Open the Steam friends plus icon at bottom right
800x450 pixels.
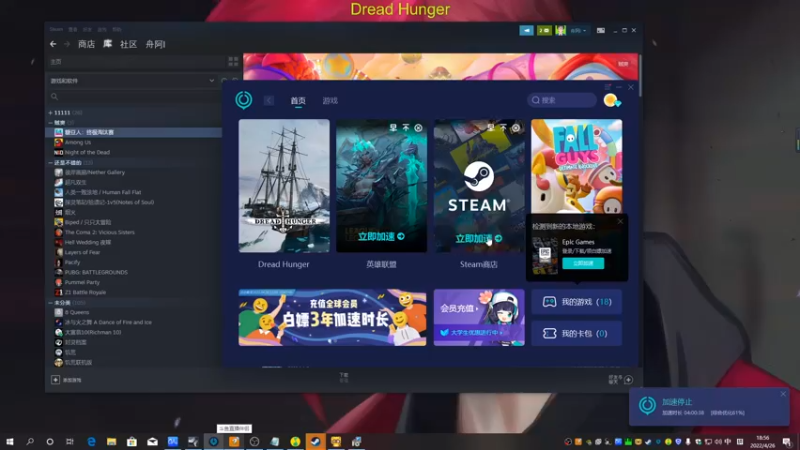click(x=629, y=380)
